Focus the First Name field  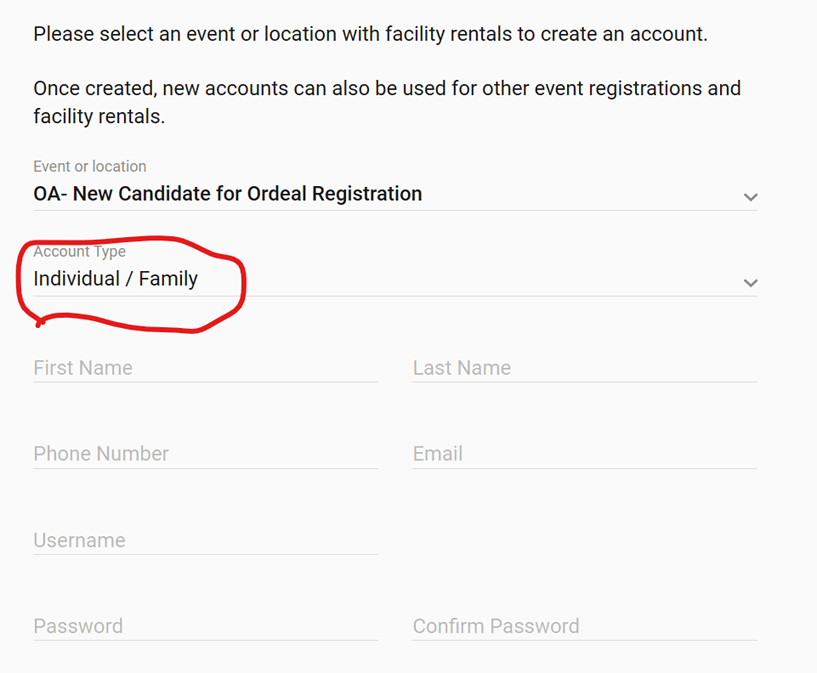(205, 368)
